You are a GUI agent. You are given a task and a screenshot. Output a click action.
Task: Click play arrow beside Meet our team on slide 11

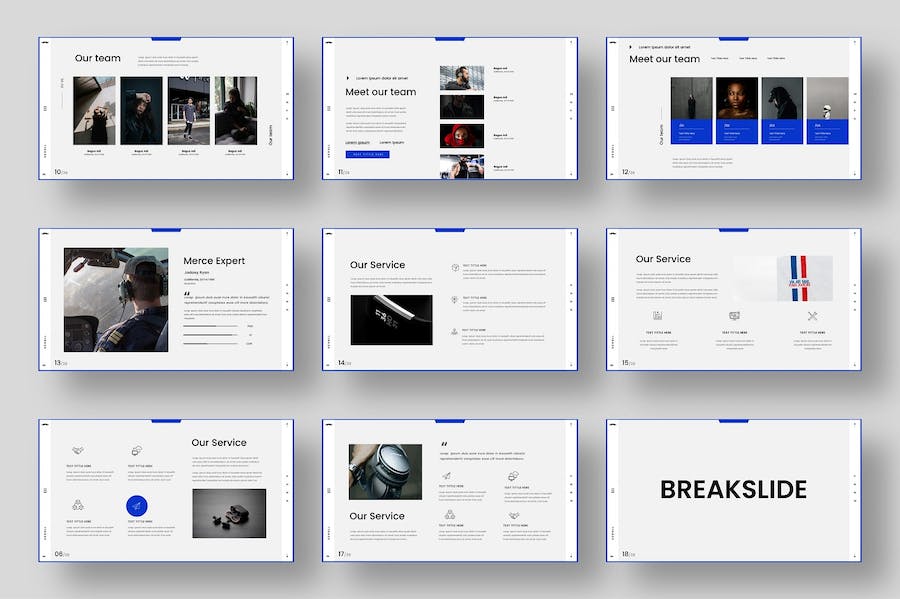pos(347,78)
